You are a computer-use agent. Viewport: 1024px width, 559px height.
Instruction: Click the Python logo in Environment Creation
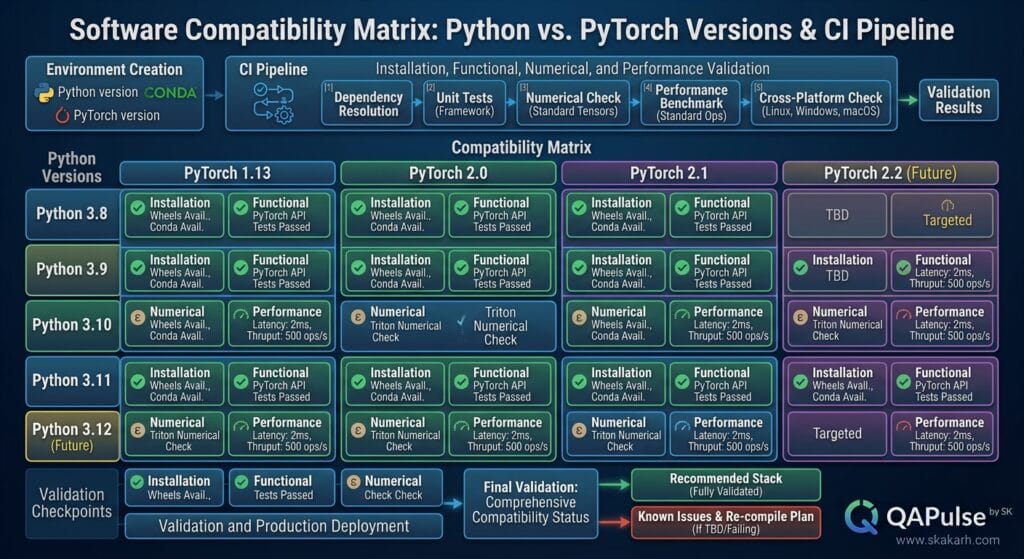coord(44,93)
